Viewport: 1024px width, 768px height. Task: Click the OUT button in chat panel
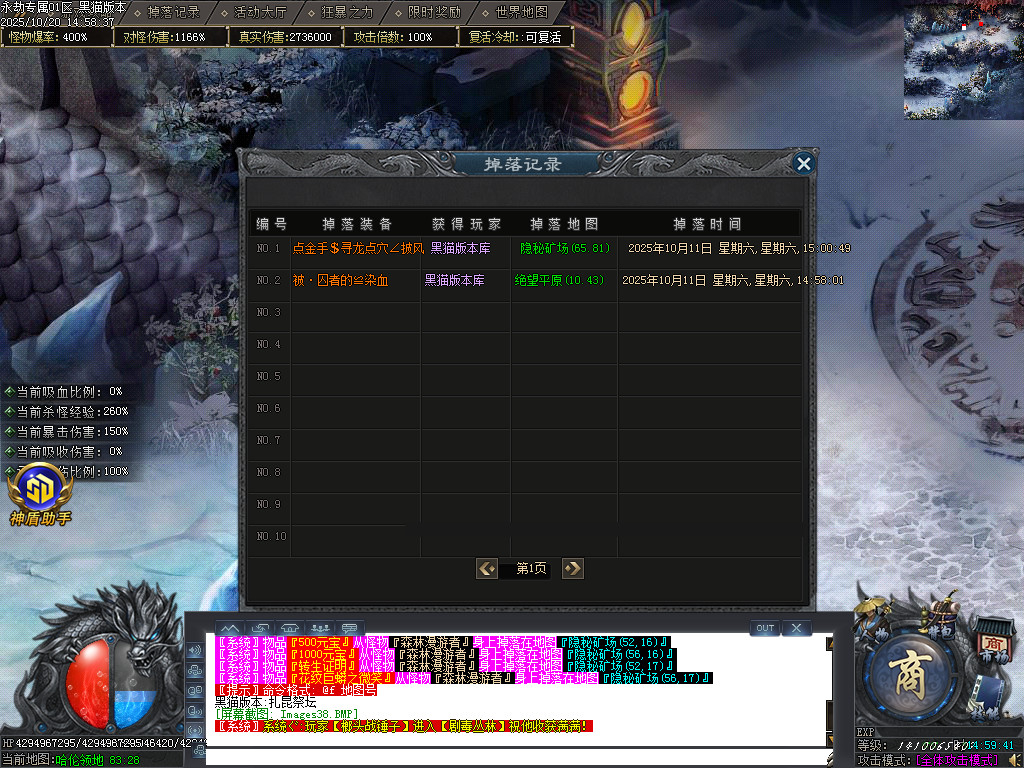tap(764, 628)
